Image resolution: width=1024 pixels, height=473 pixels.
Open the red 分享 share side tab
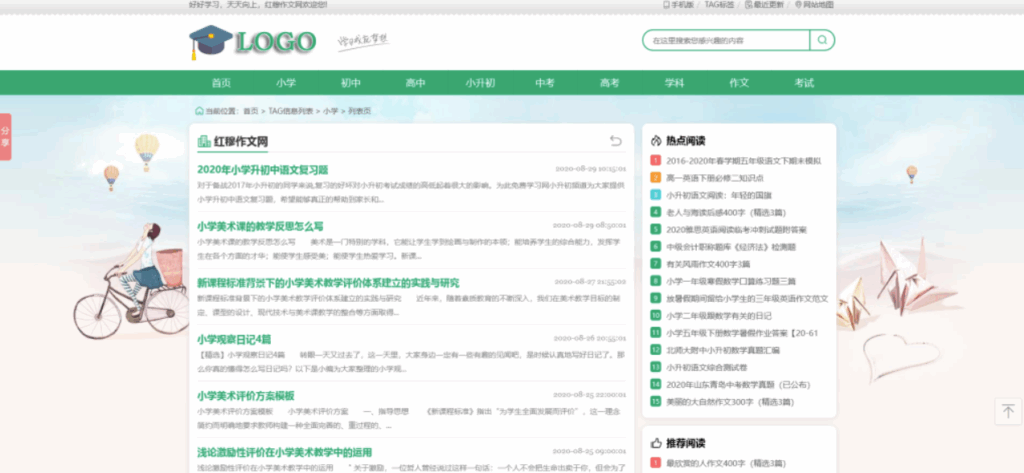pyautogui.click(x=5, y=137)
